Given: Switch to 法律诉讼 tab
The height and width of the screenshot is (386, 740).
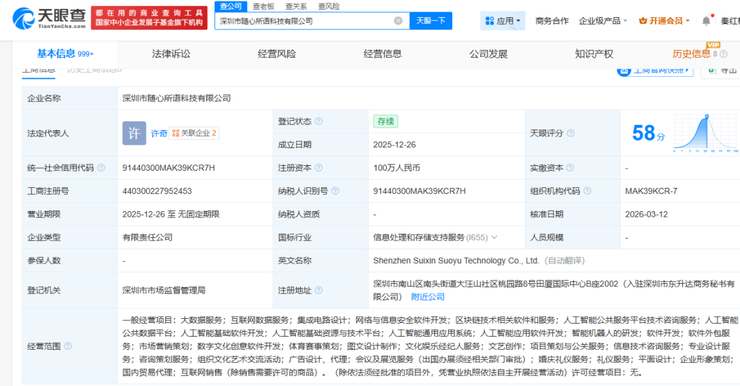Looking at the screenshot, I should pos(171,54).
